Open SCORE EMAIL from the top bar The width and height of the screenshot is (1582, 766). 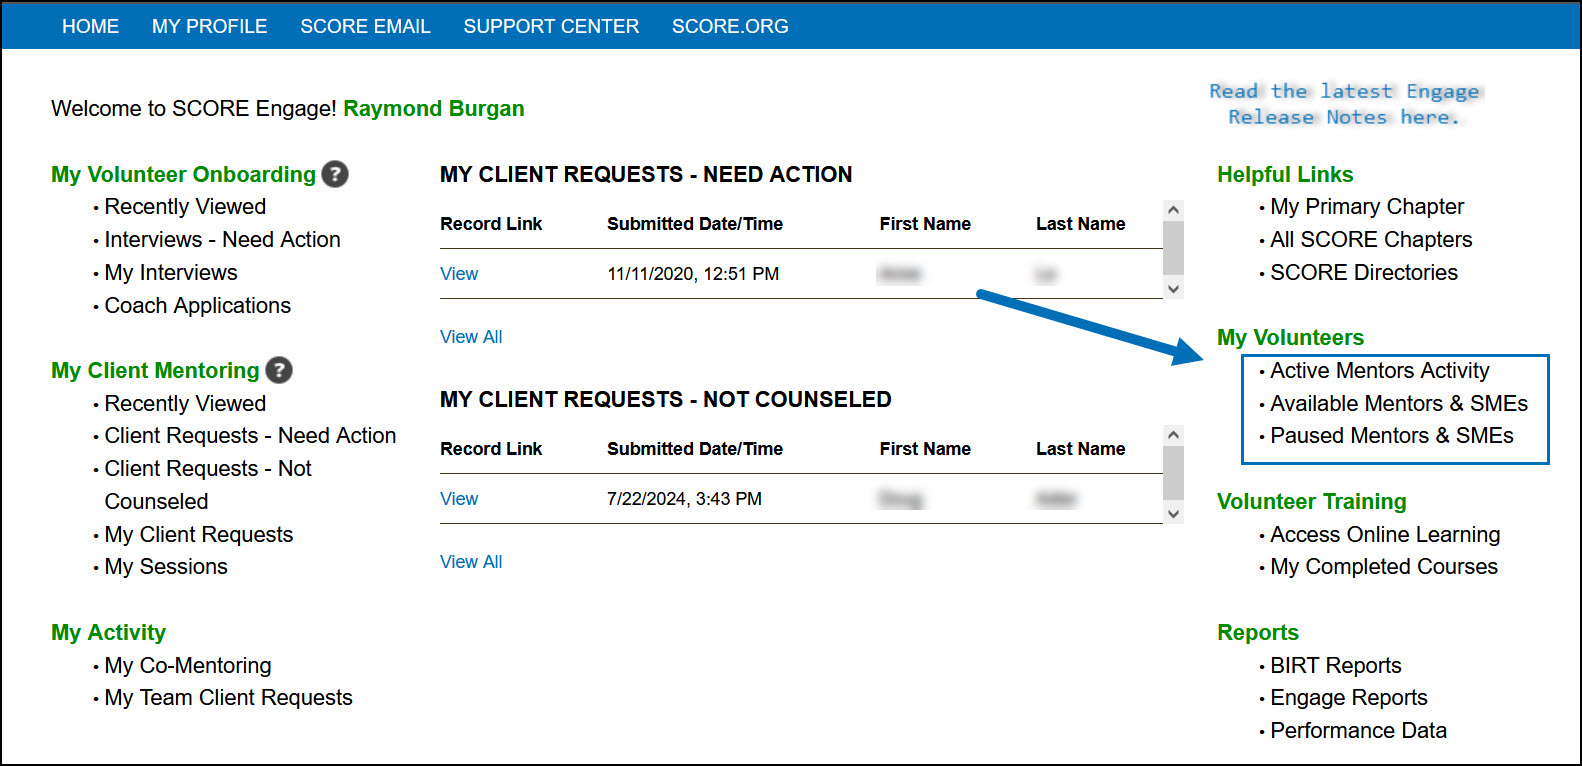tap(365, 26)
